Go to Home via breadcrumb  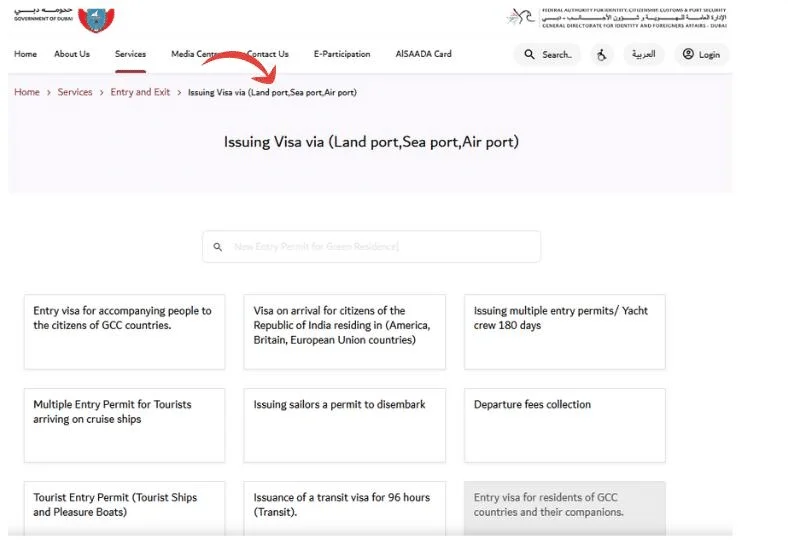point(27,92)
